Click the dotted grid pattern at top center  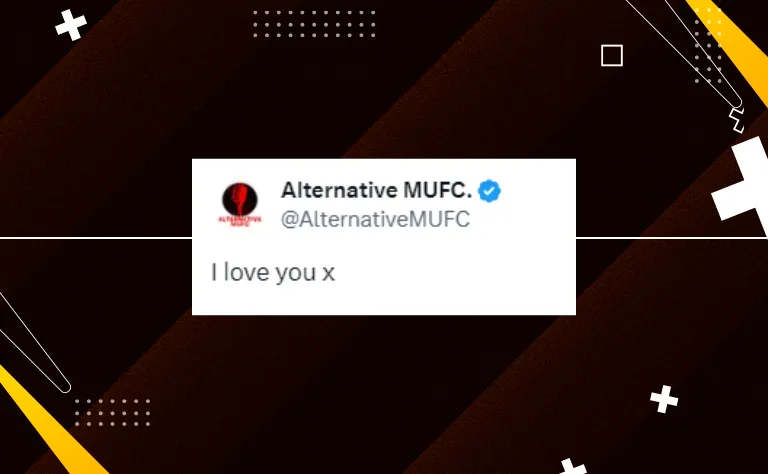(x=314, y=24)
